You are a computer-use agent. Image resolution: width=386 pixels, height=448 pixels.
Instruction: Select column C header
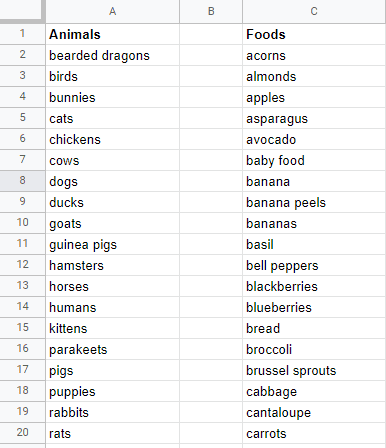point(314,11)
